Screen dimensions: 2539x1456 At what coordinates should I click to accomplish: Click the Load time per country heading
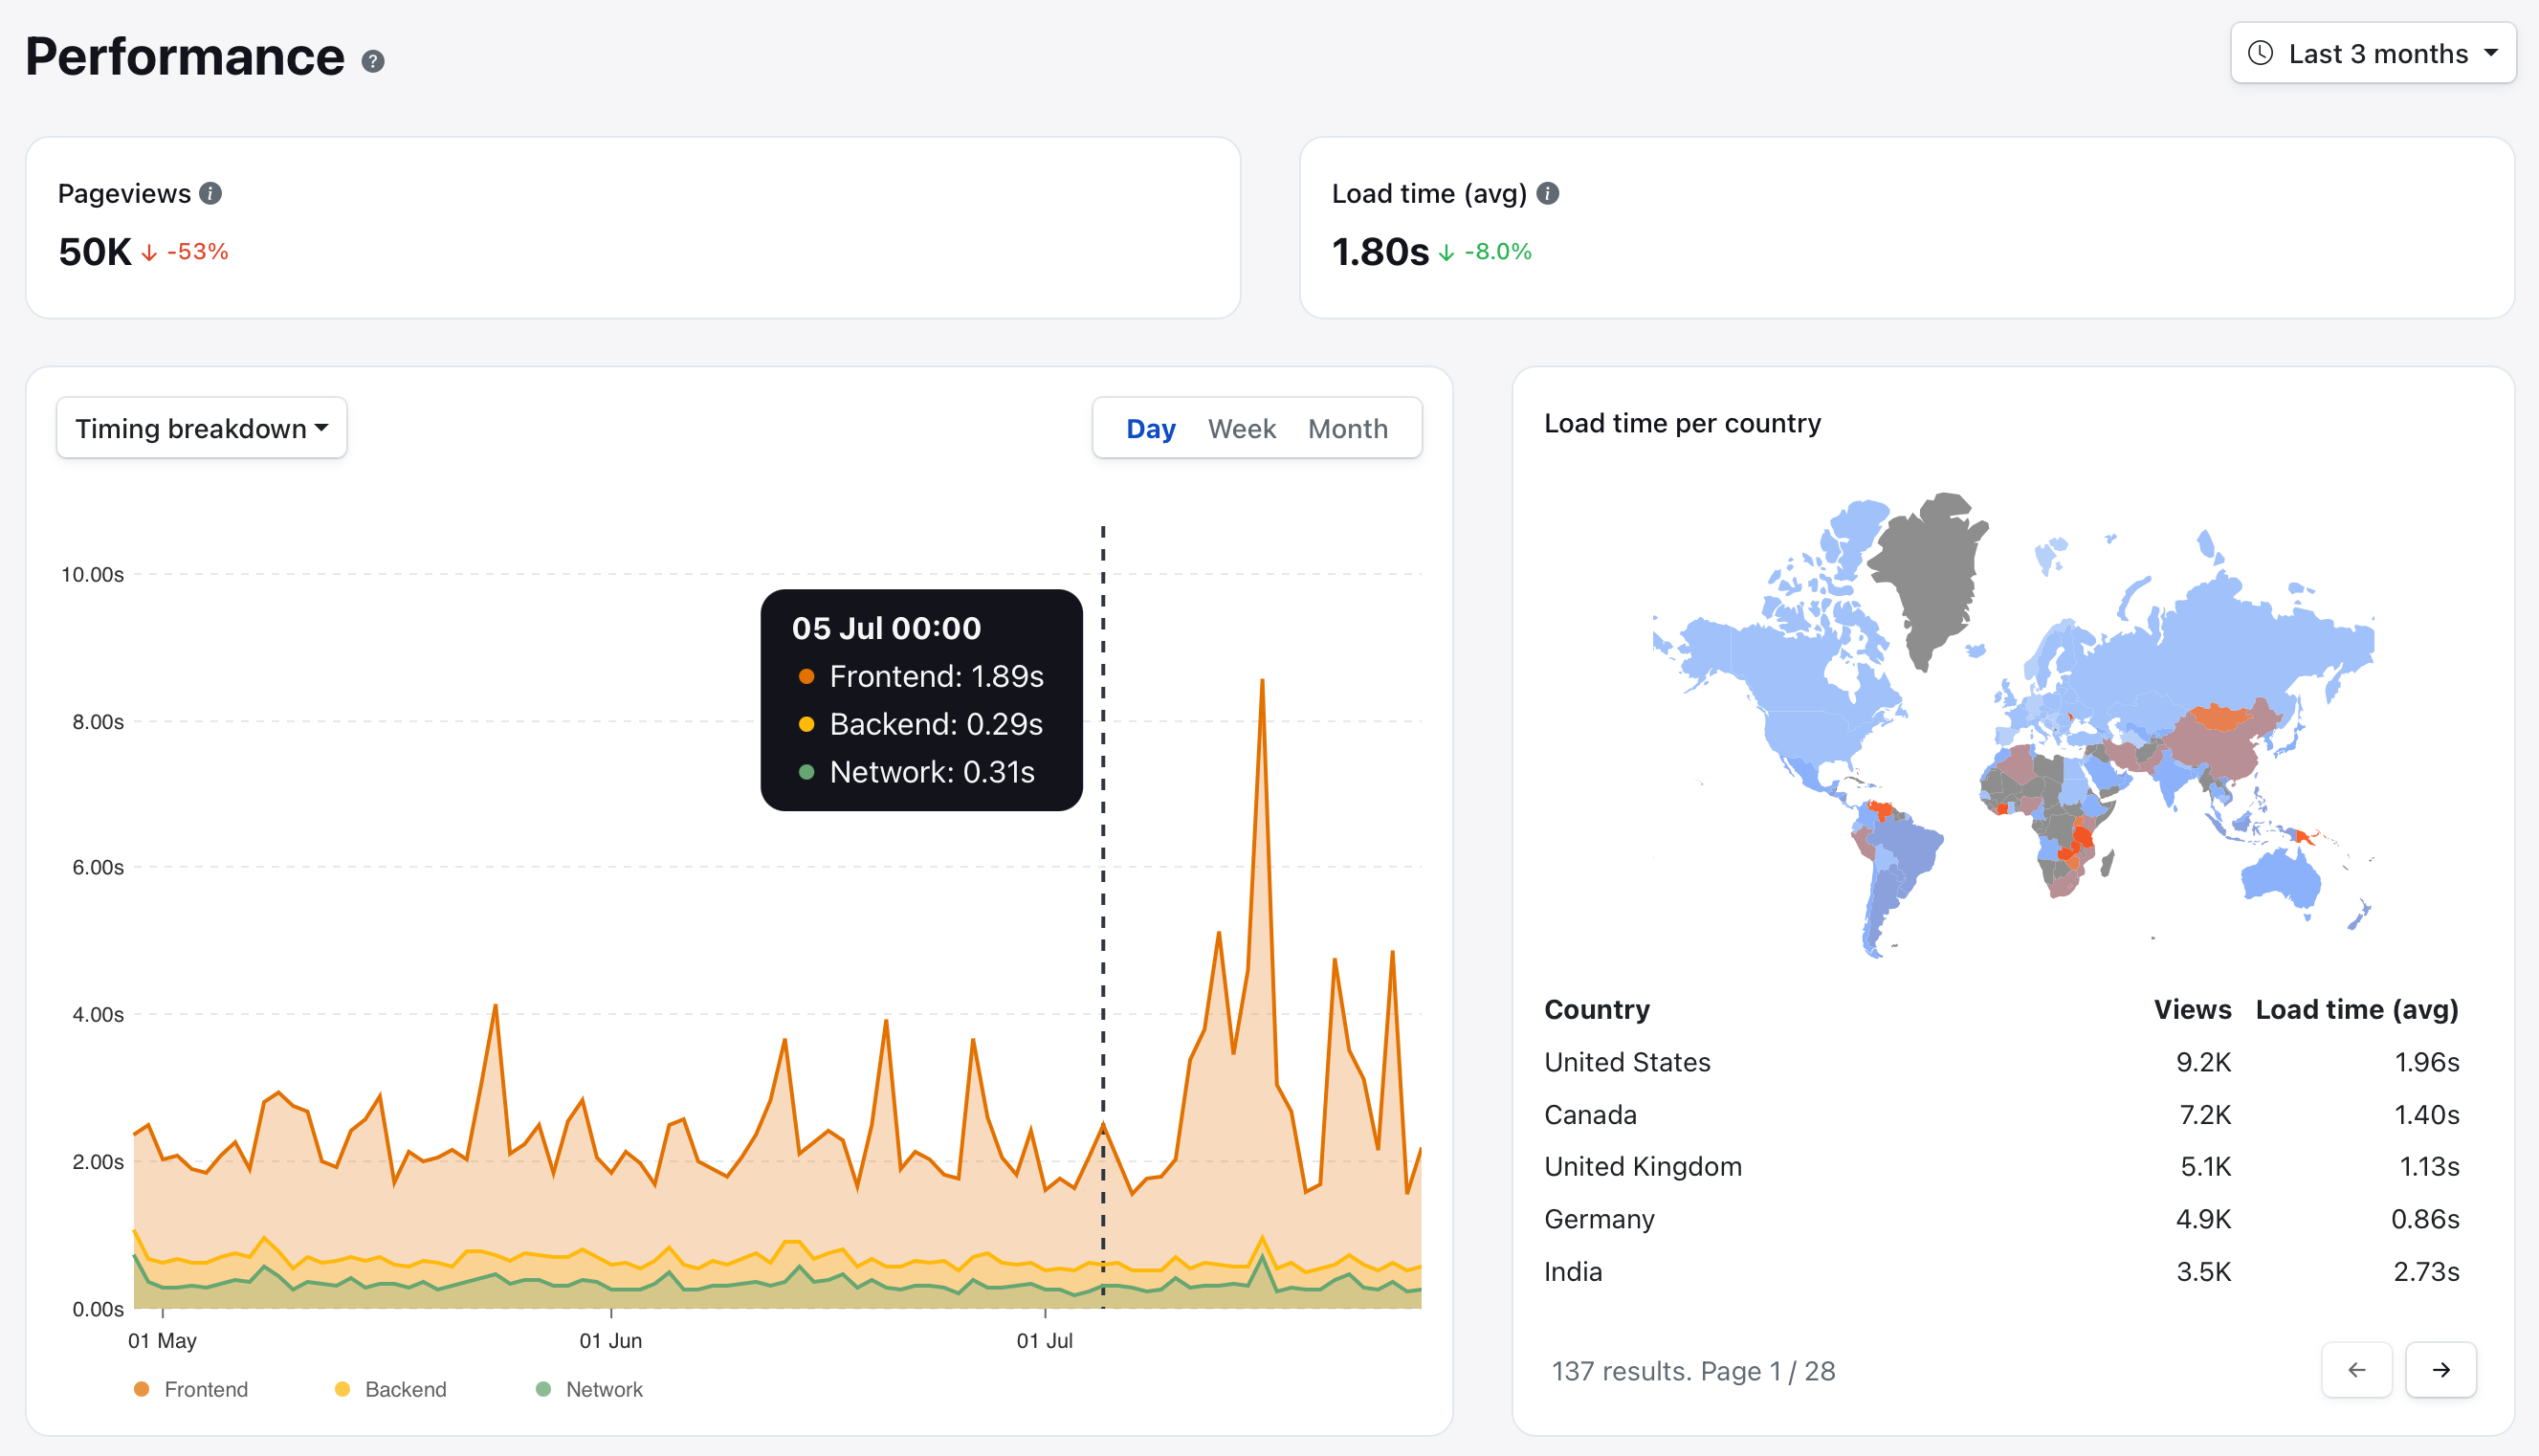click(x=1682, y=423)
